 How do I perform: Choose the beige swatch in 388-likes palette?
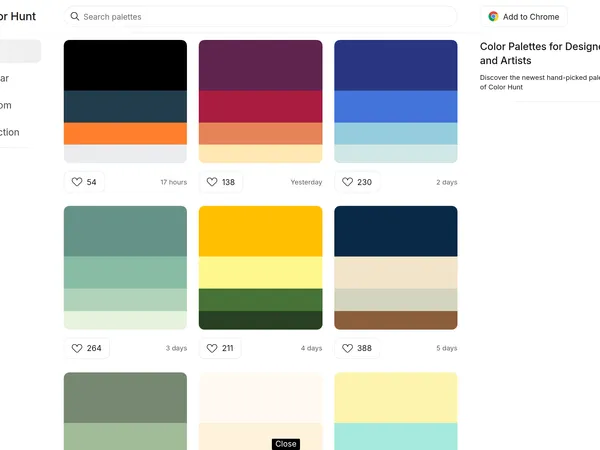(396, 272)
